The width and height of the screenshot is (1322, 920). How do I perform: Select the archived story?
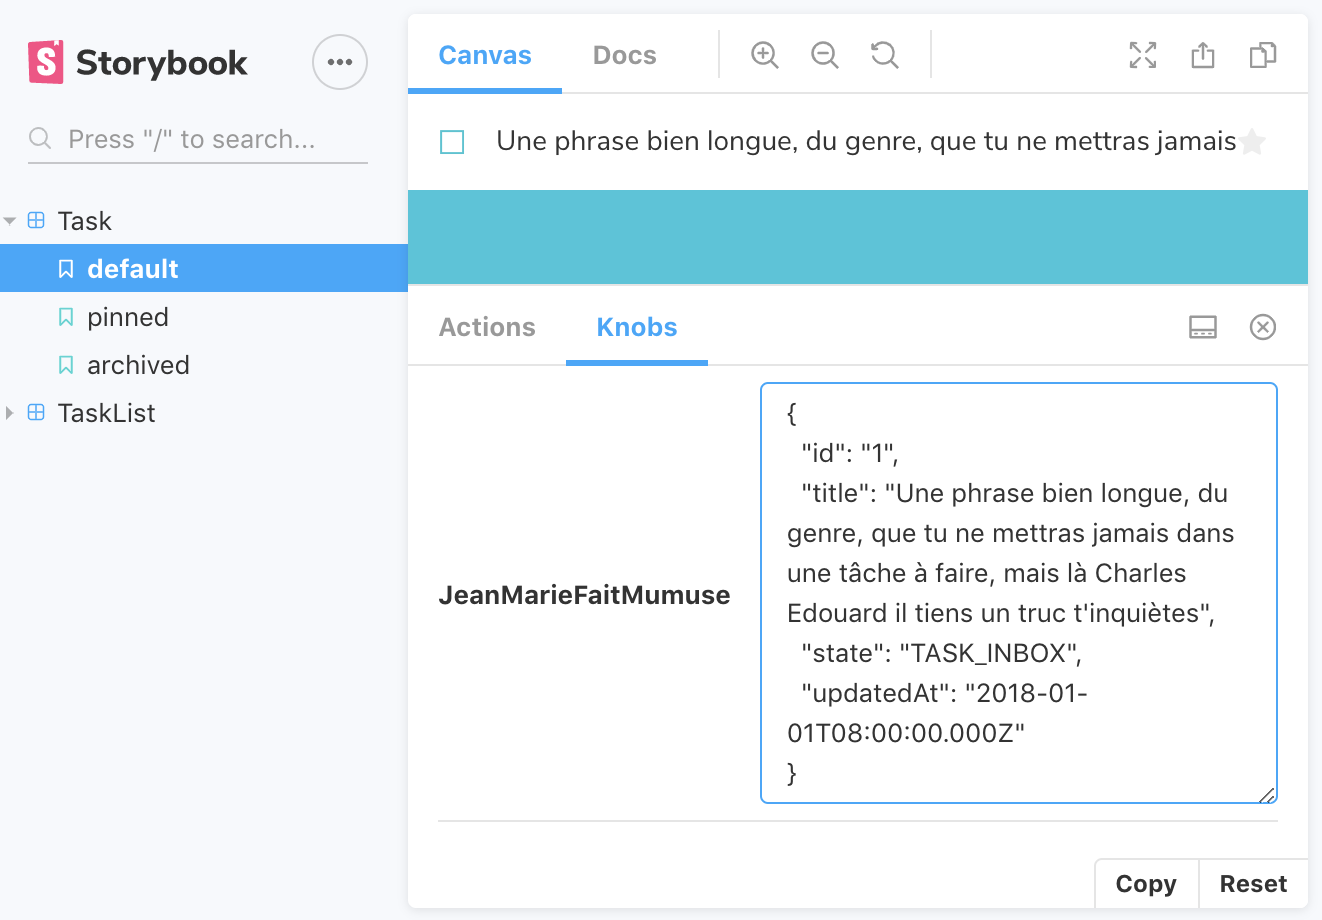138,365
